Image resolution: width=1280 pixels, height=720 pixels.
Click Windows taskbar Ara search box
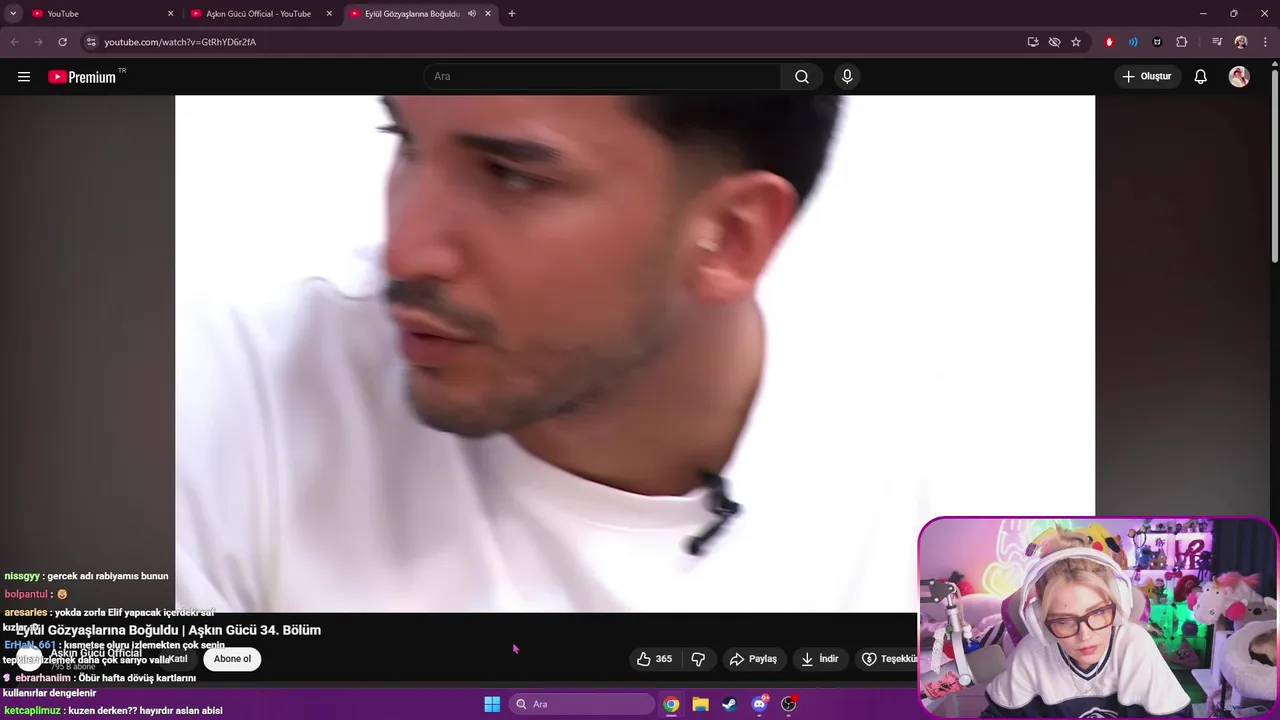click(x=581, y=704)
